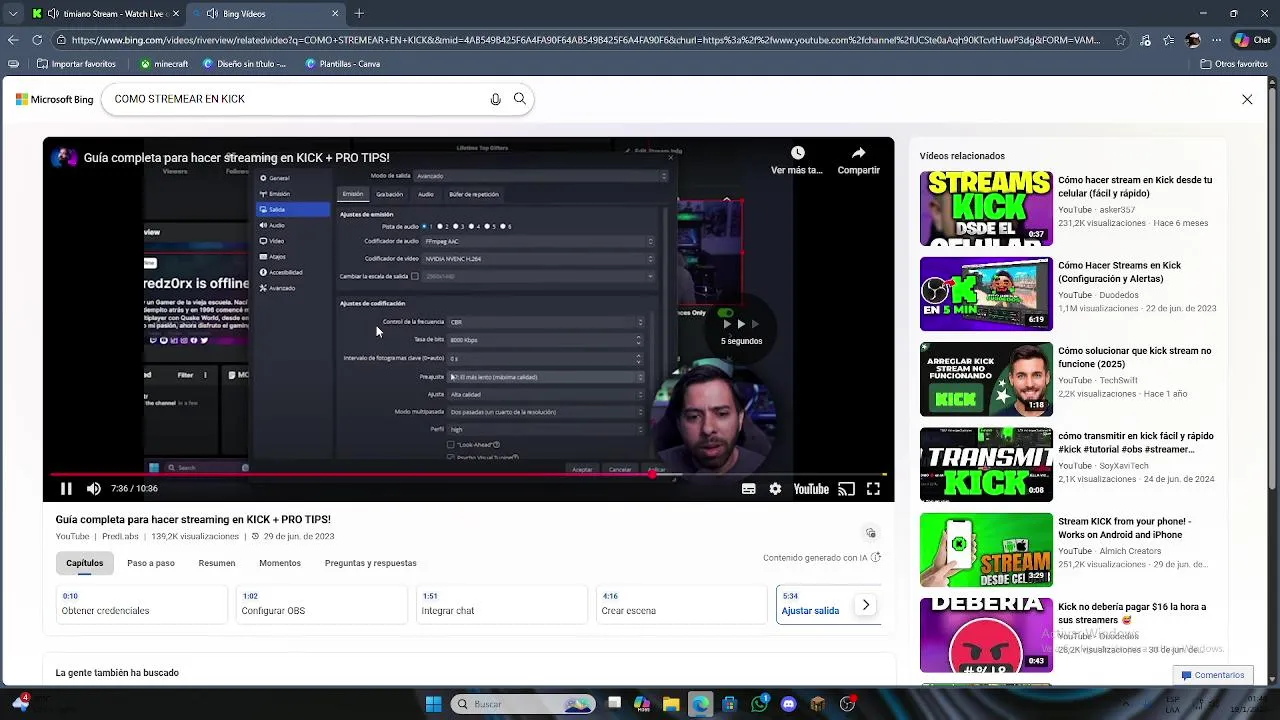Click the info icon next to 'Contenido generado con IA'
Image resolution: width=1280 pixels, height=720 pixels.
(876, 558)
